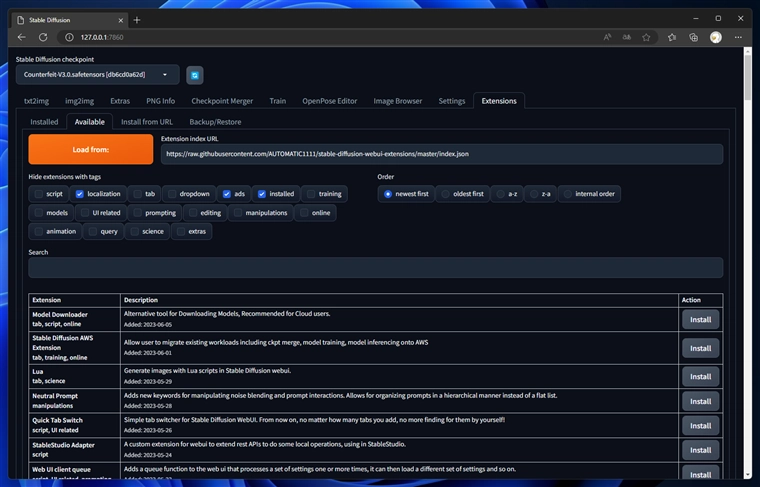The image size is (760, 487).
Task: Switch to the txt2img tab
Action: pyautogui.click(x=36, y=101)
